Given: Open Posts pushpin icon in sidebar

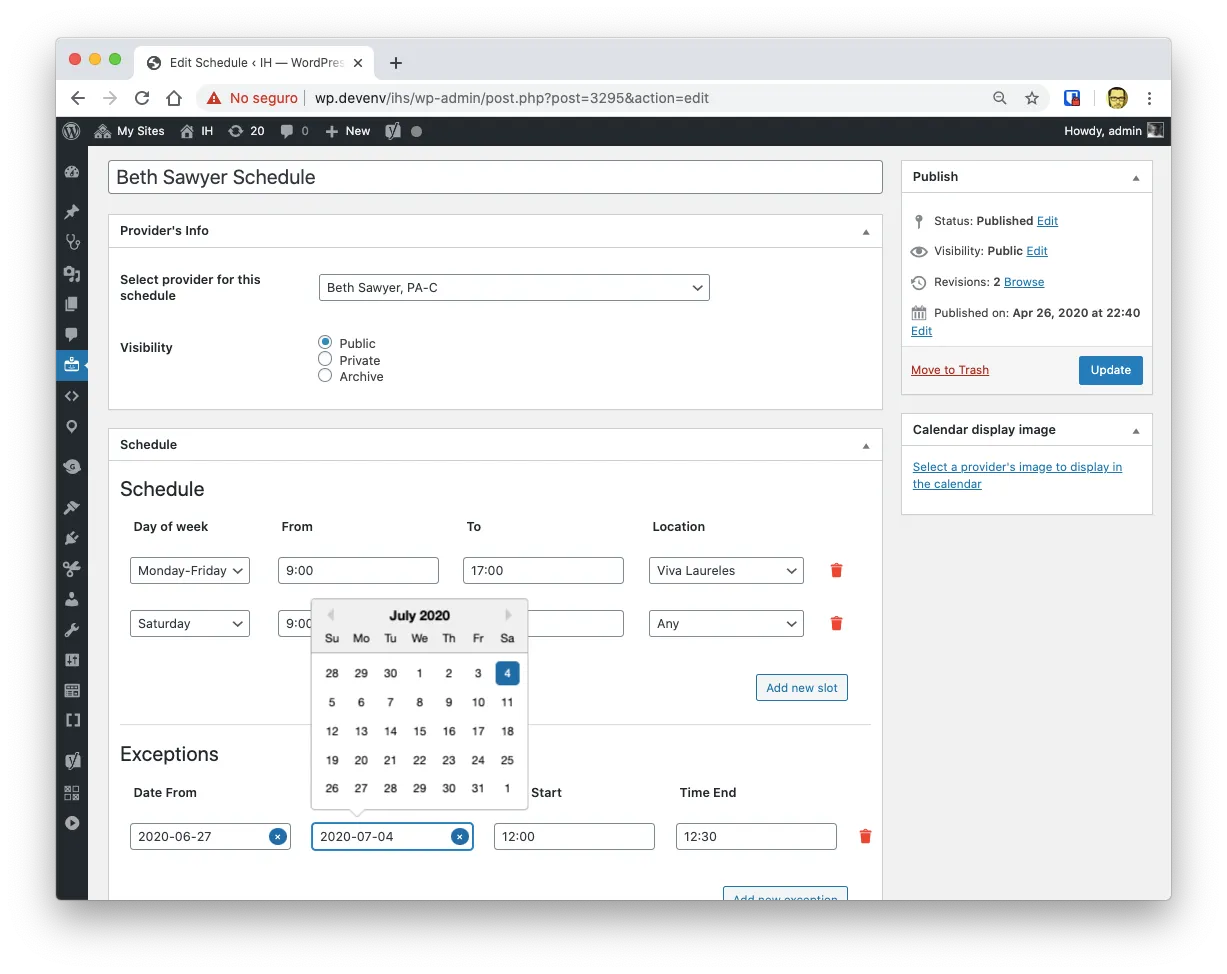Looking at the screenshot, I should point(71,212).
